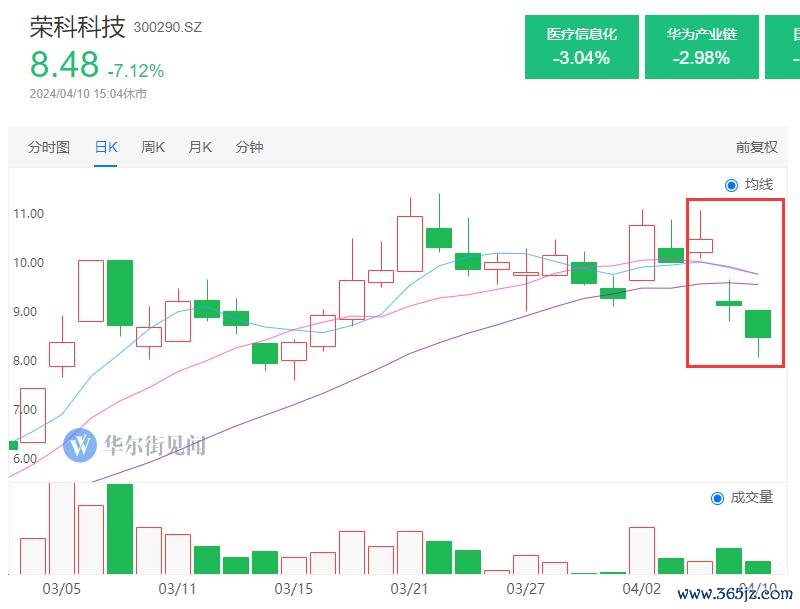Switch to 分钟 tab
800x609 pixels.
pos(249,147)
